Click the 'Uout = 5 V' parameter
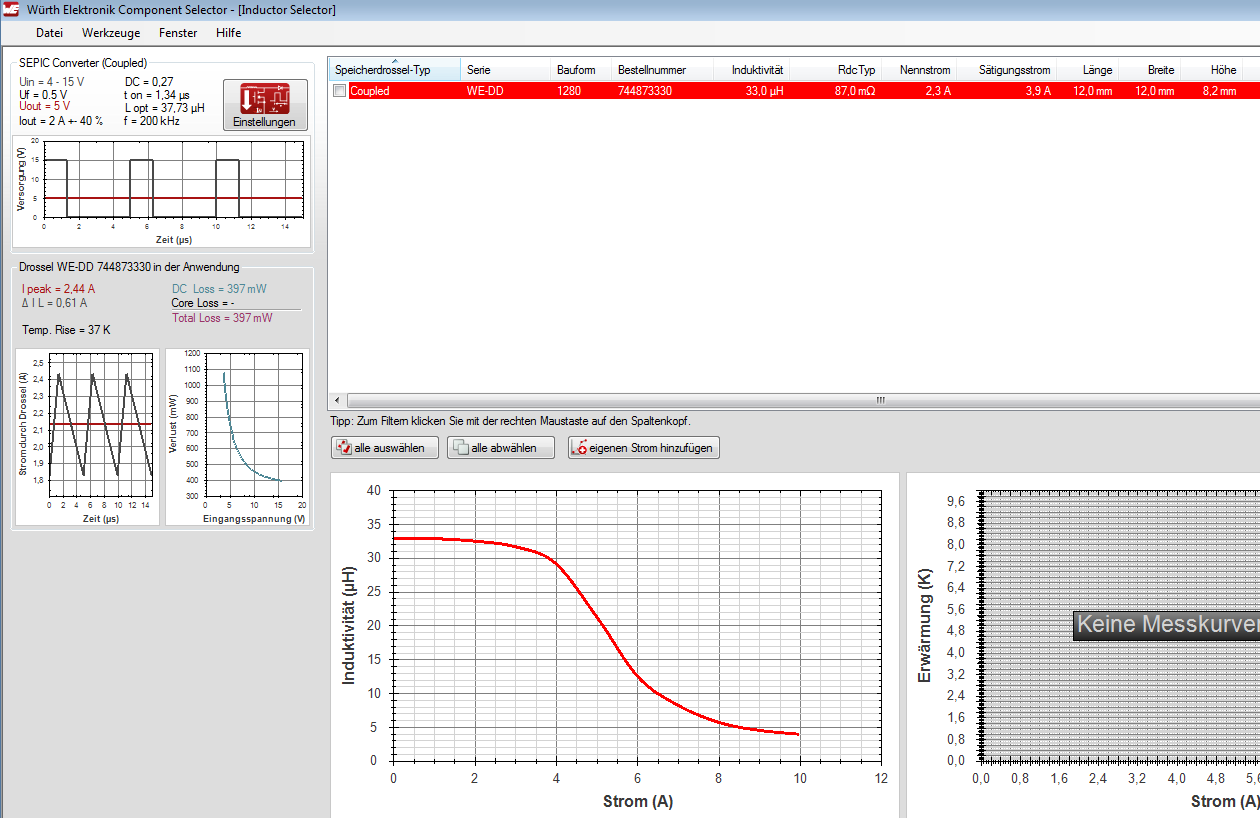 tap(45, 106)
